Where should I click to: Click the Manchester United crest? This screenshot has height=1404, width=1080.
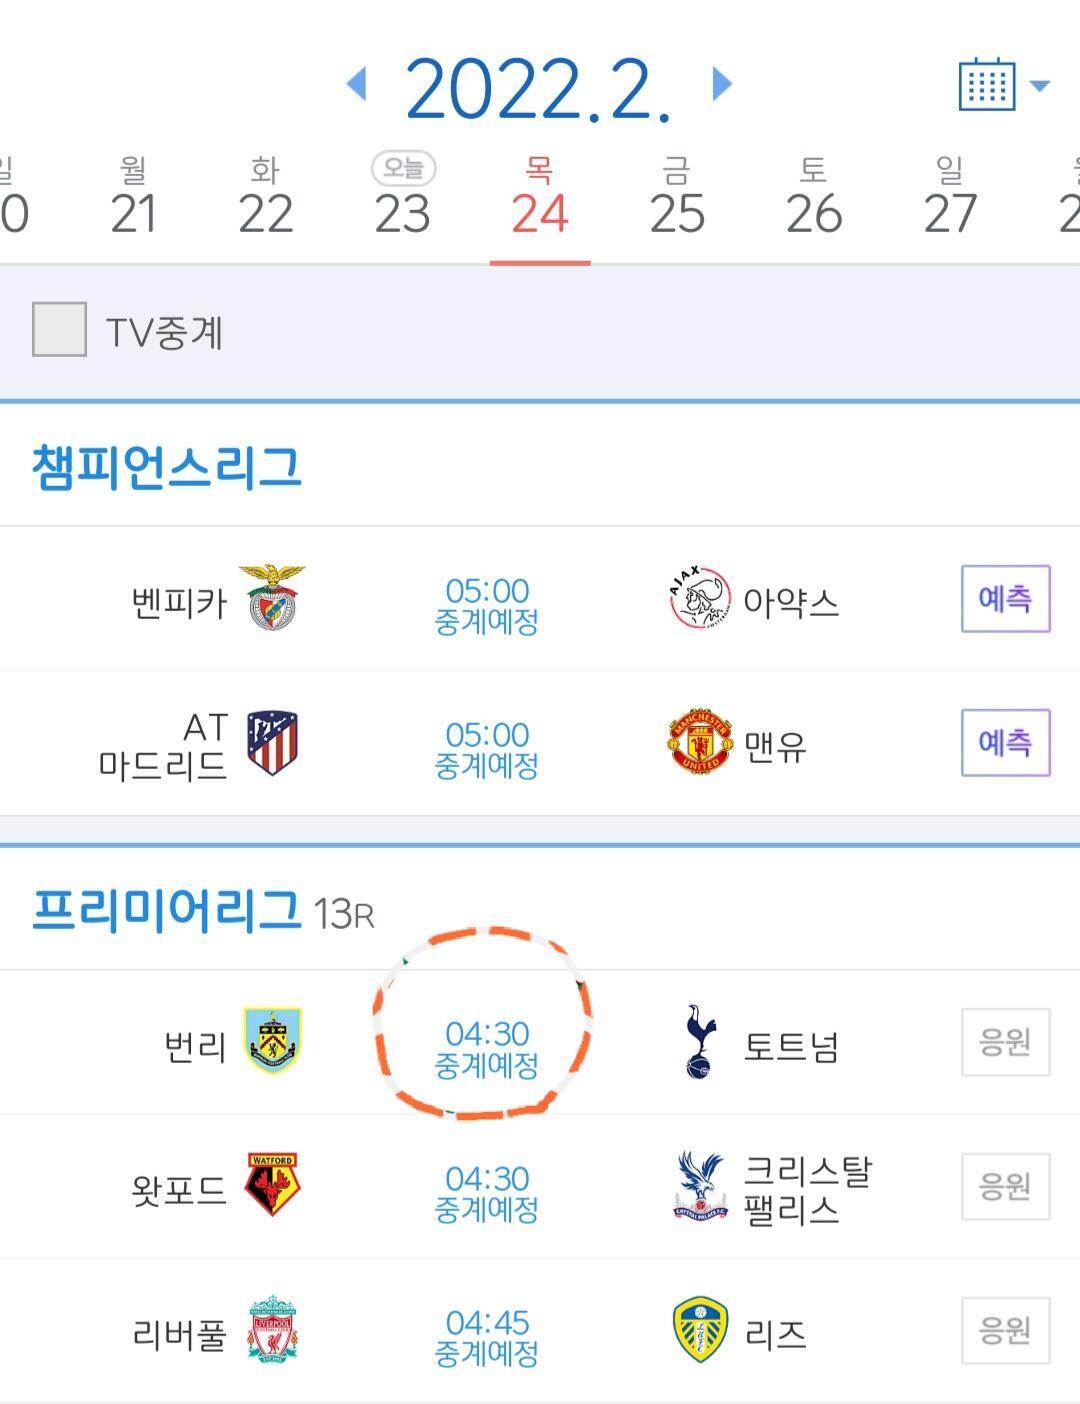(699, 743)
